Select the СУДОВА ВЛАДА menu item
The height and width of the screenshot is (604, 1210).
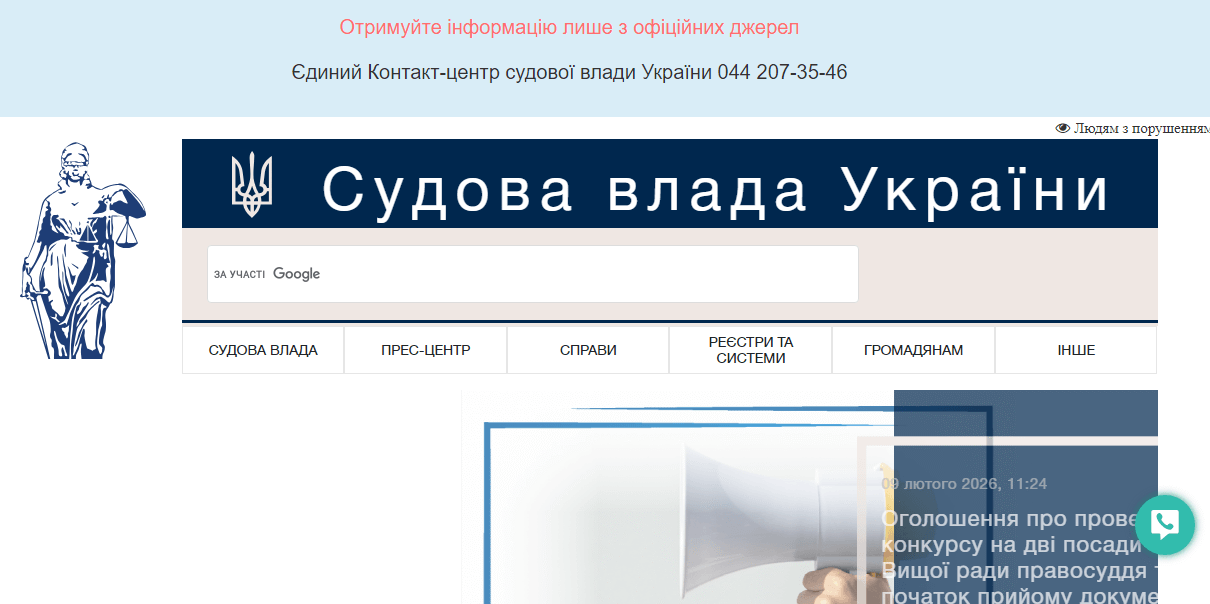pos(262,349)
